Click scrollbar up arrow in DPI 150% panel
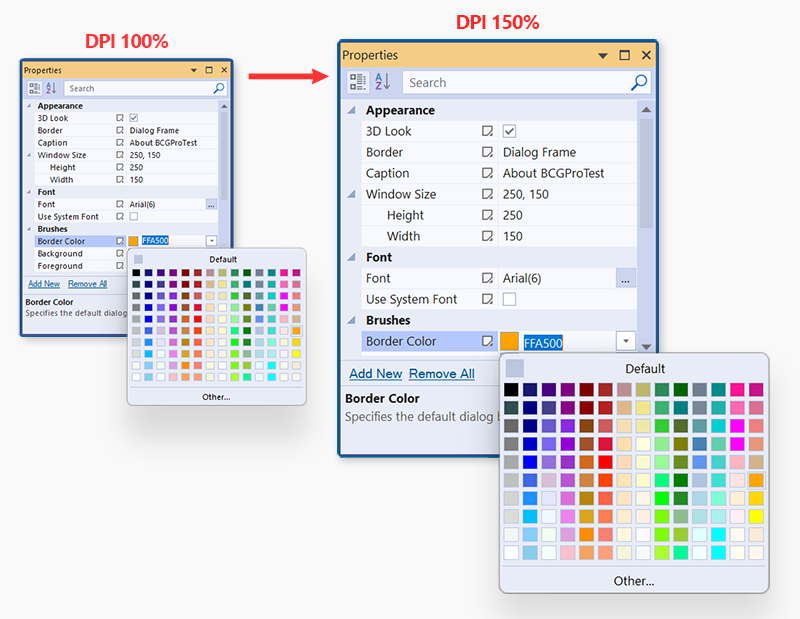 (646, 110)
